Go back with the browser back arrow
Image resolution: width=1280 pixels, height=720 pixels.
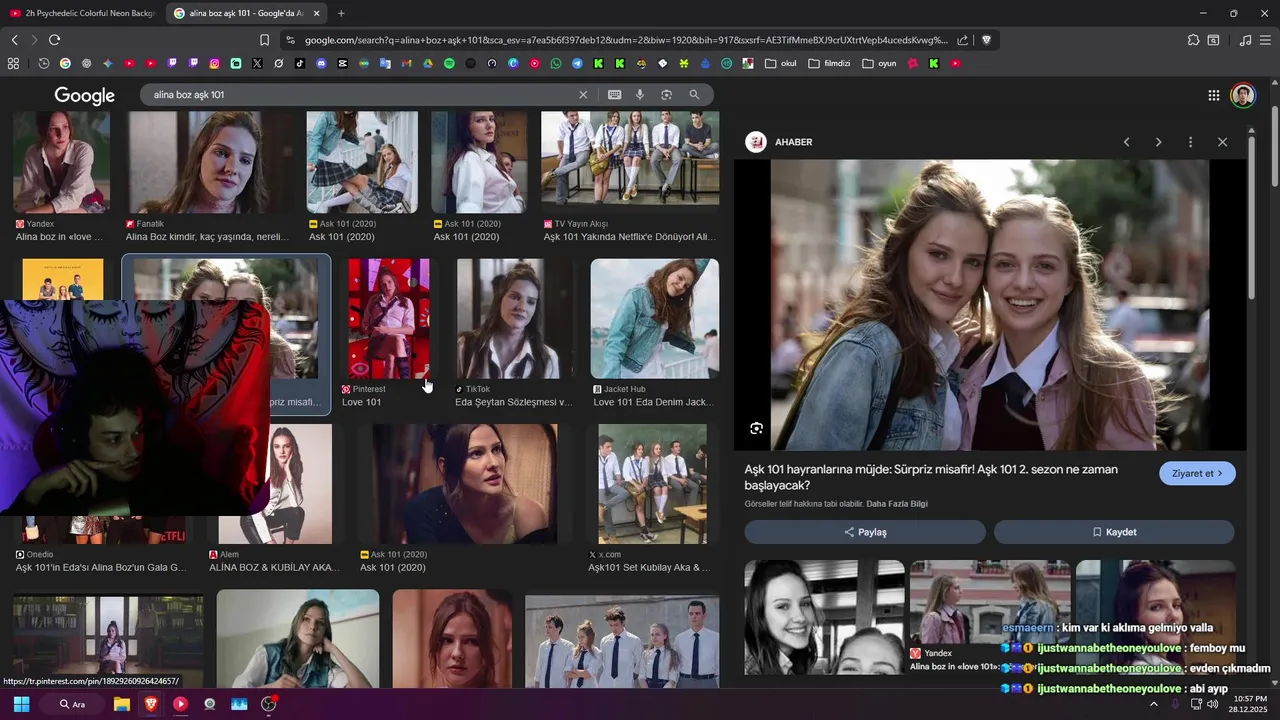point(15,40)
